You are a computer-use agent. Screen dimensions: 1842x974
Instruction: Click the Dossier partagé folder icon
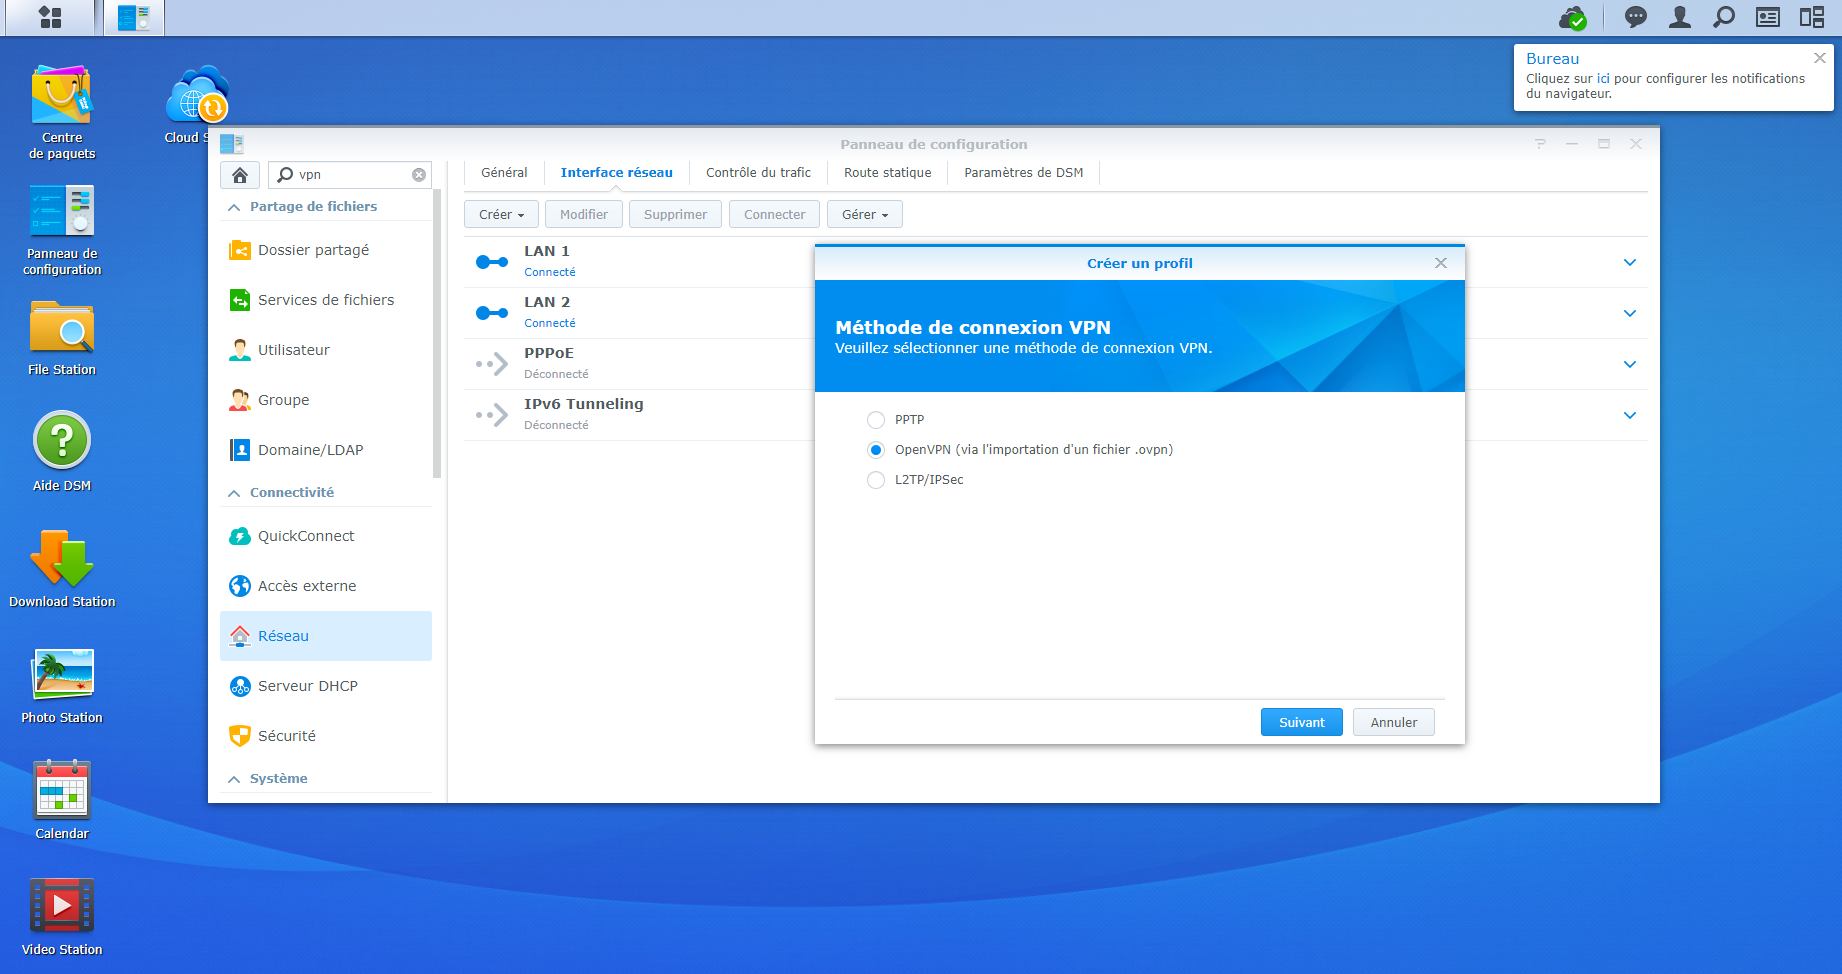tap(240, 250)
